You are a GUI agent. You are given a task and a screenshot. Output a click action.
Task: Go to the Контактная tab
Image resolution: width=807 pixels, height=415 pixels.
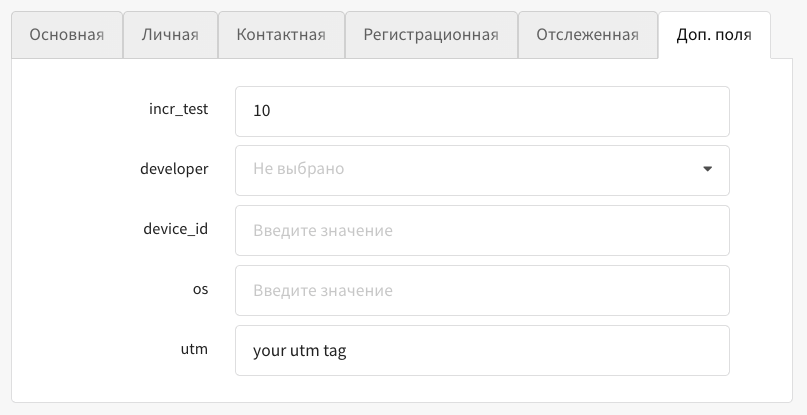[281, 36]
